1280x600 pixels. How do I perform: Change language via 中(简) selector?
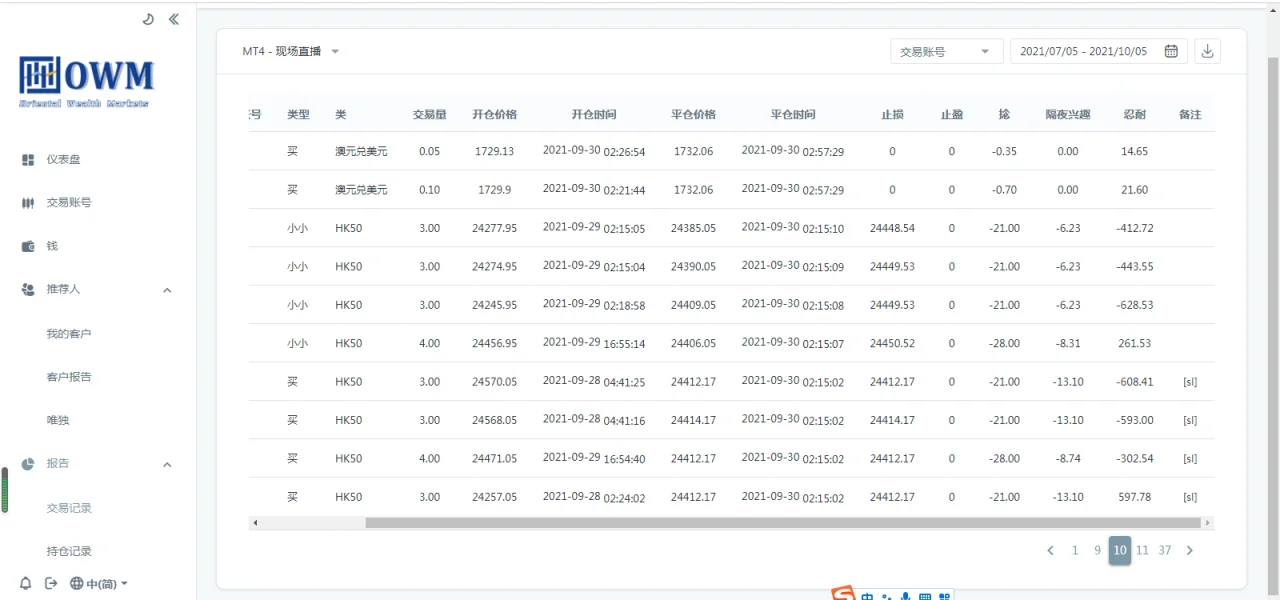[99, 584]
